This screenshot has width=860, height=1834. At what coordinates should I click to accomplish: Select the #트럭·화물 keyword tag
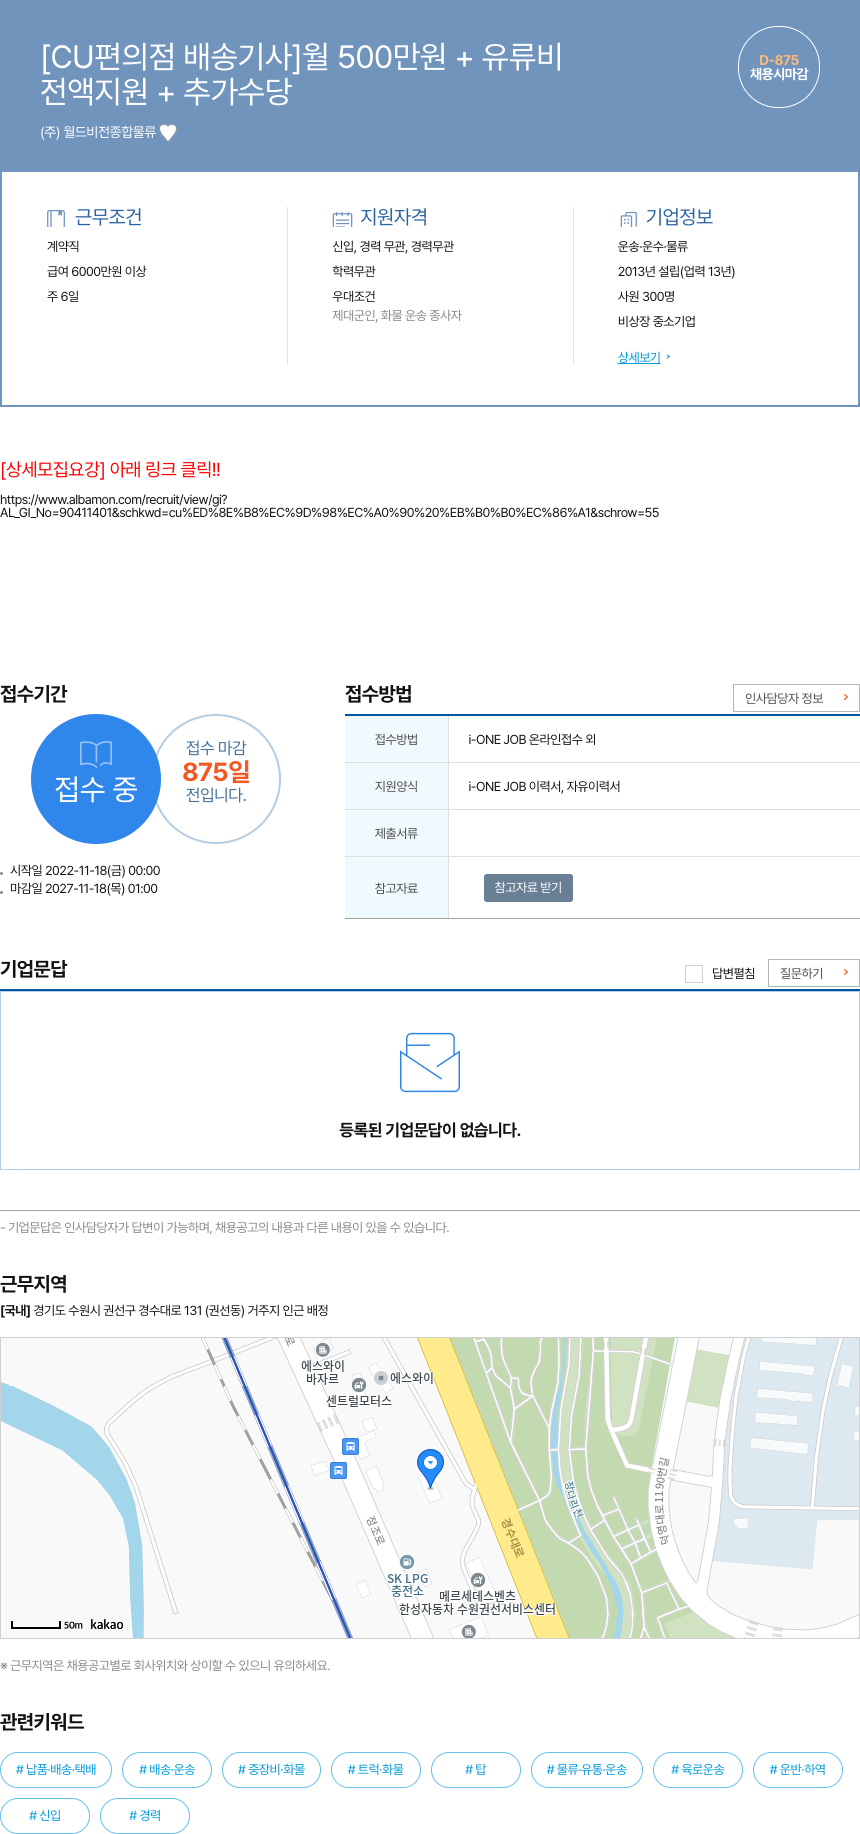[376, 1769]
